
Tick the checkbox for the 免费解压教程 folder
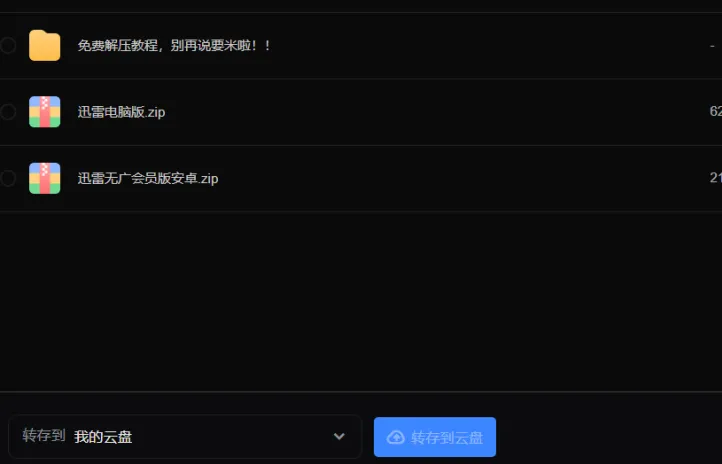click(8, 46)
